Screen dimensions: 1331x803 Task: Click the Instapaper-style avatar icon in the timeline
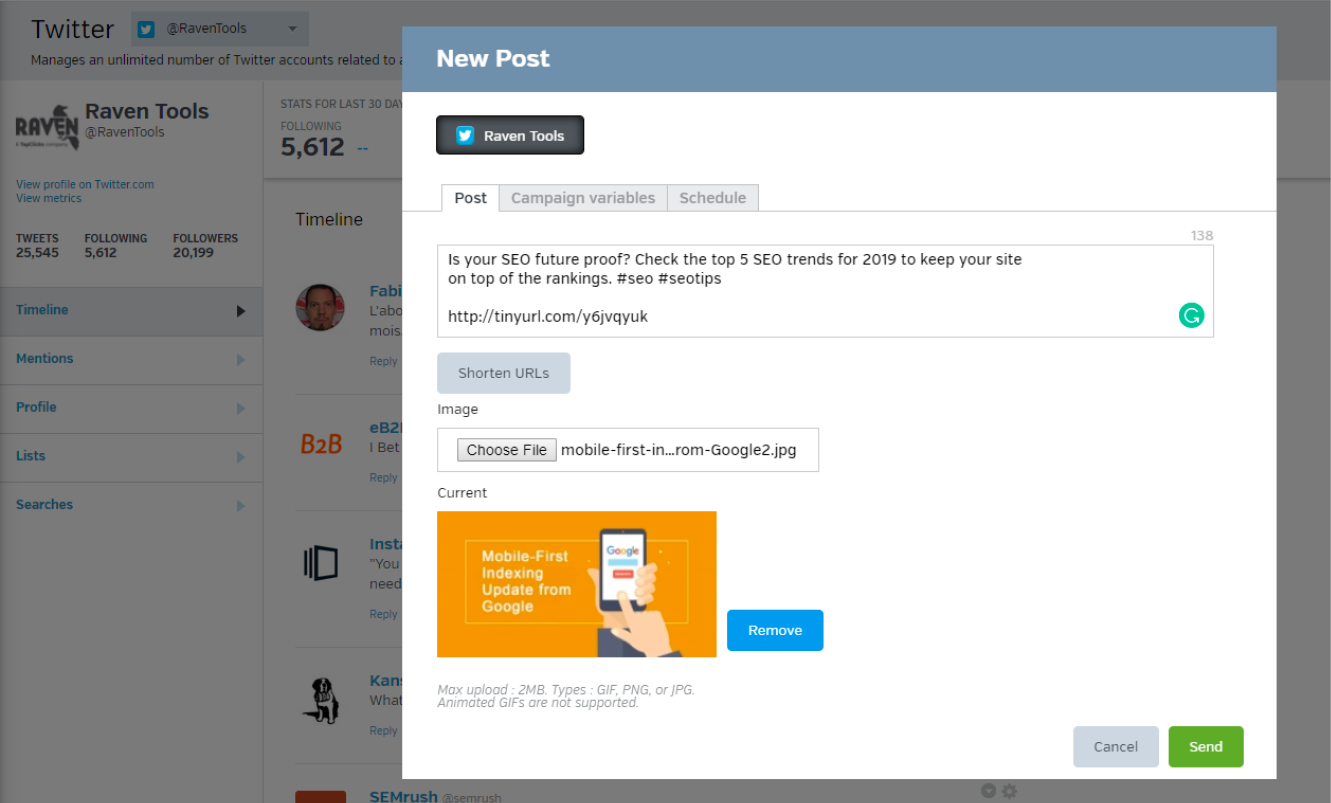click(321, 564)
